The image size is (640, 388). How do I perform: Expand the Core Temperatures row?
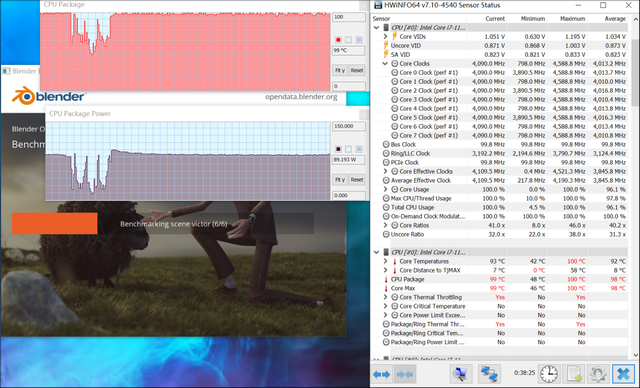click(x=385, y=261)
